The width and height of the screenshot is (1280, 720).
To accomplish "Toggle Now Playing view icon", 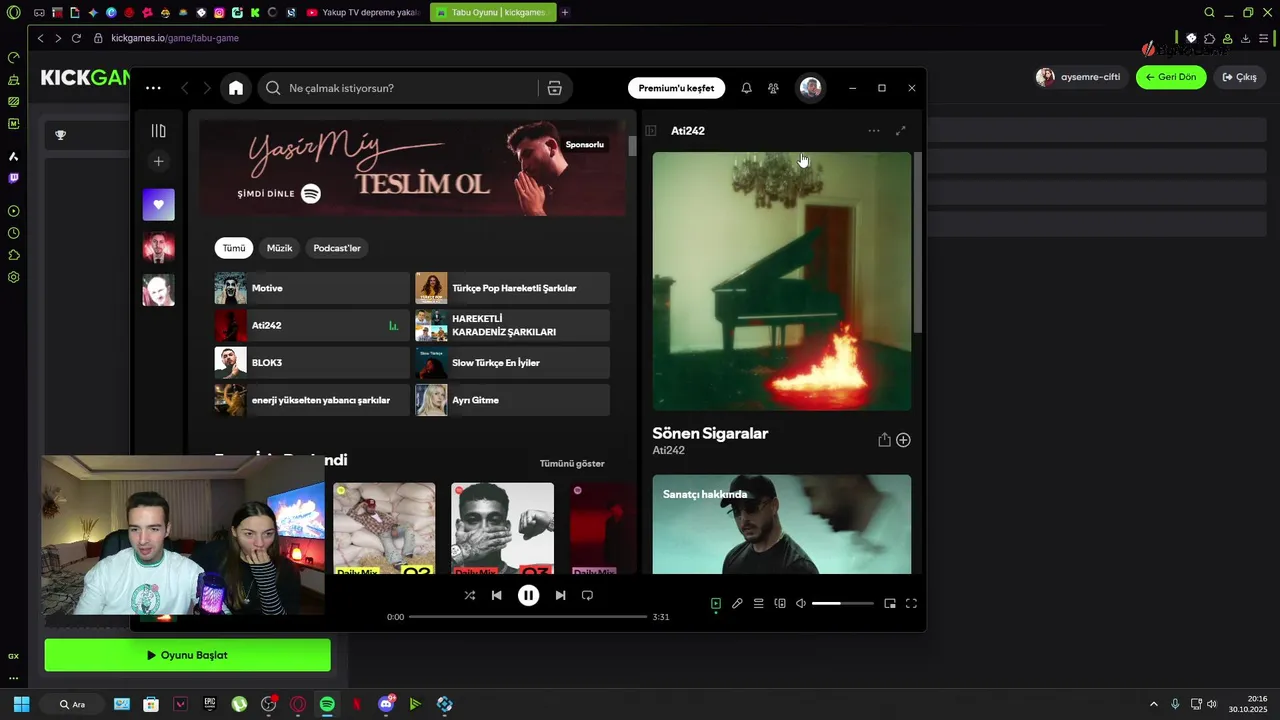I will click(716, 603).
